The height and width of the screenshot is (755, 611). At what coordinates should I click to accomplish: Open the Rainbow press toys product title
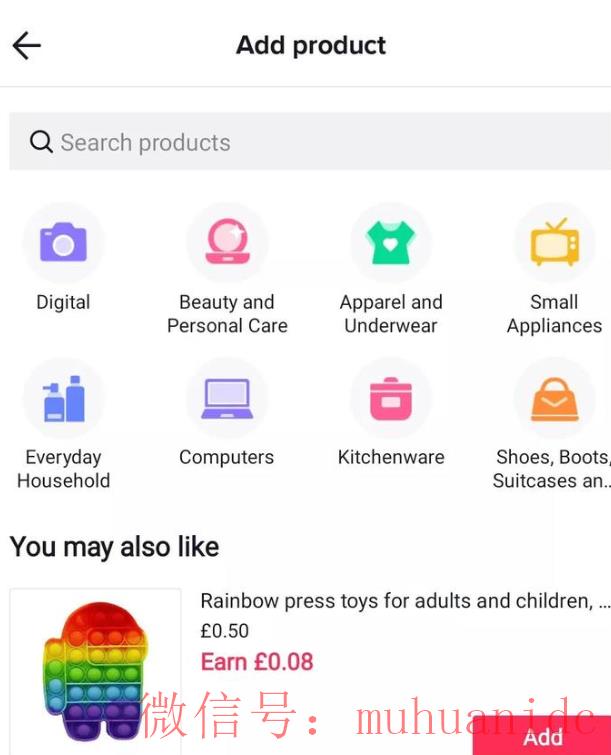click(404, 601)
